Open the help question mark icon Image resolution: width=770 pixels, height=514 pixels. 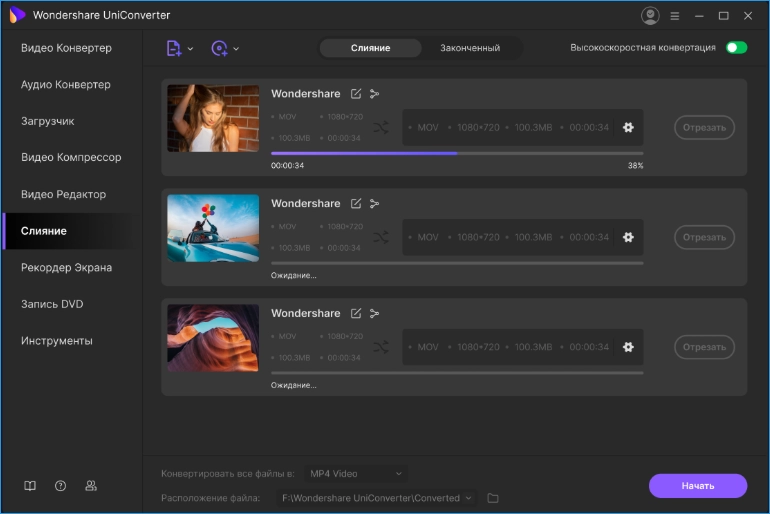60,486
